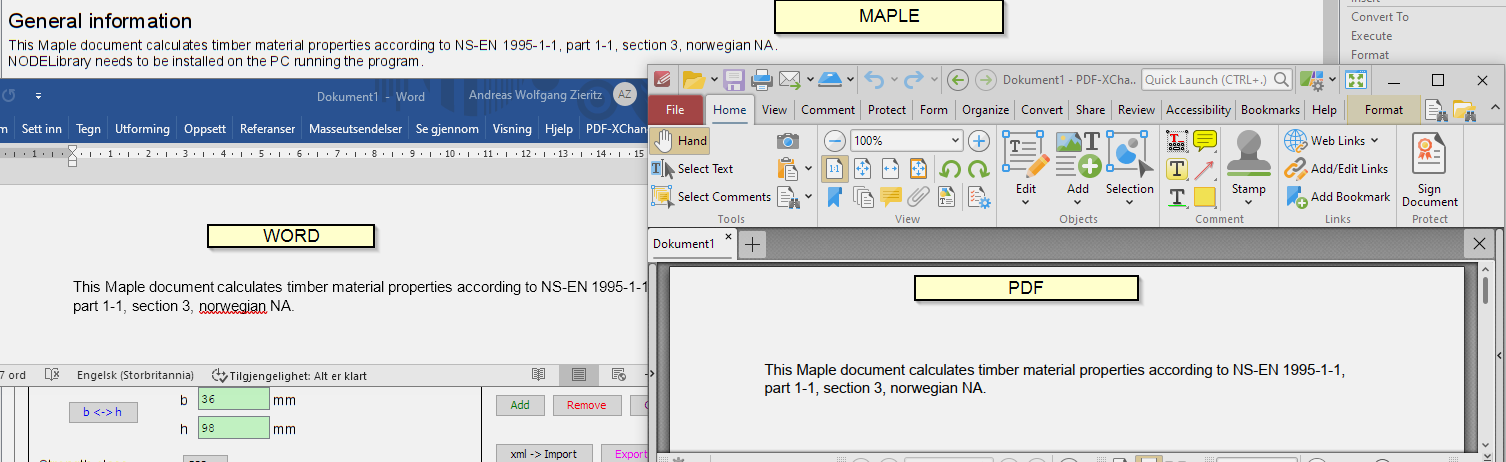Click the Fit Width view icon
The image size is (1506, 462).
890,169
